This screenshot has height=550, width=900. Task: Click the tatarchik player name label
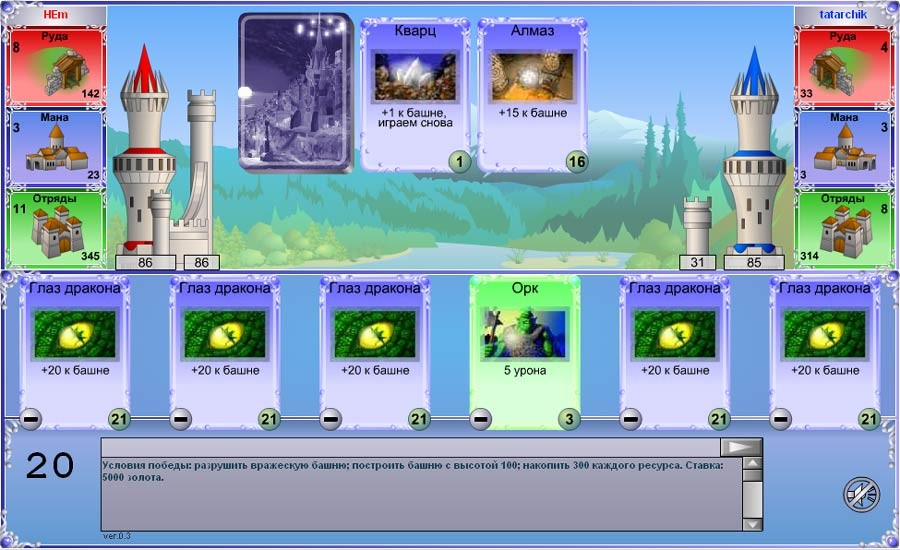(x=843, y=15)
